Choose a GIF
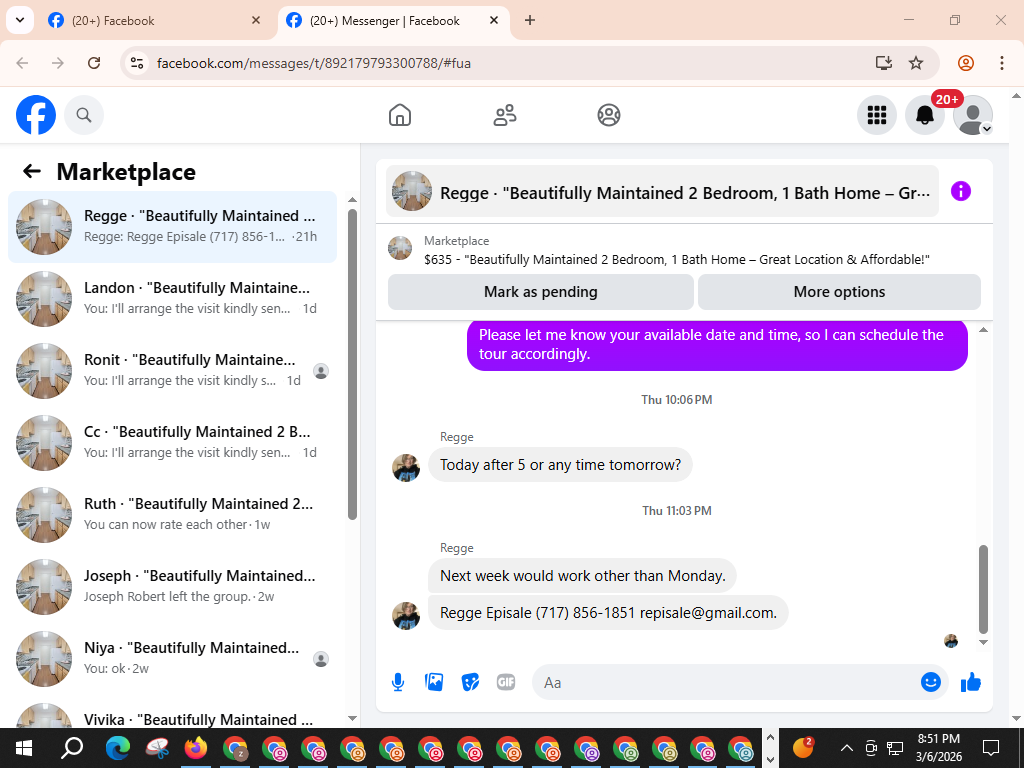The width and height of the screenshot is (1024, 768). [x=506, y=682]
